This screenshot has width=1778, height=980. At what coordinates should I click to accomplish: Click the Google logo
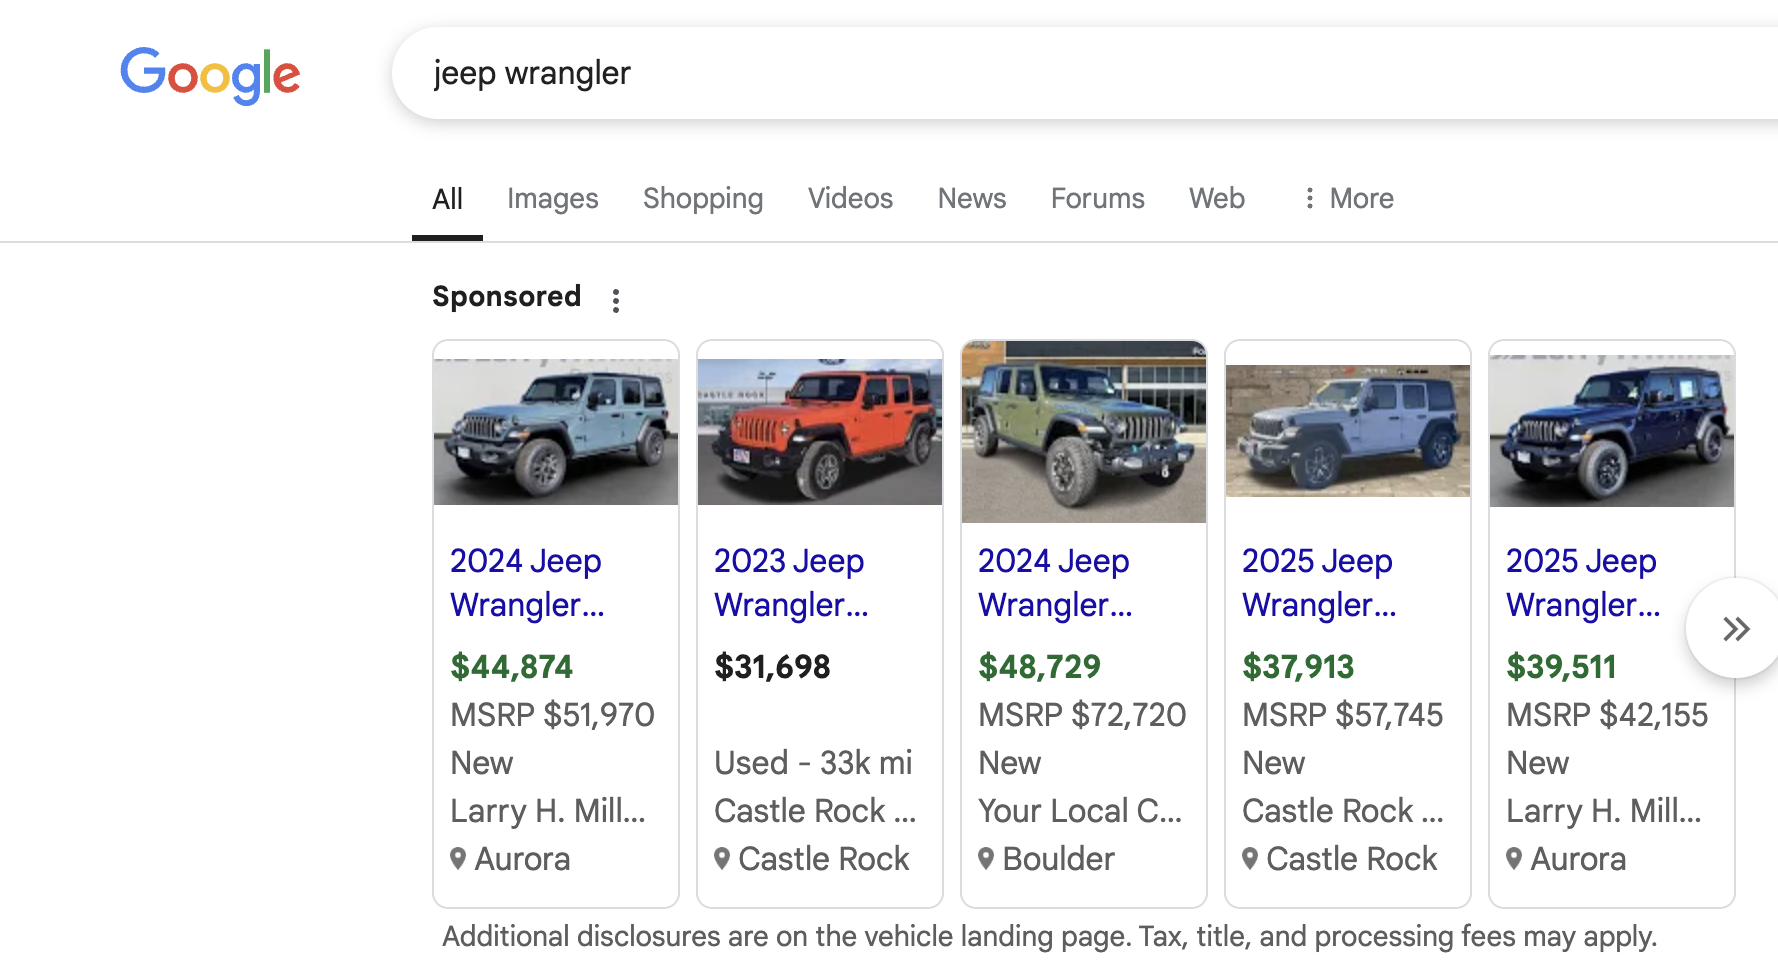pyautogui.click(x=210, y=74)
